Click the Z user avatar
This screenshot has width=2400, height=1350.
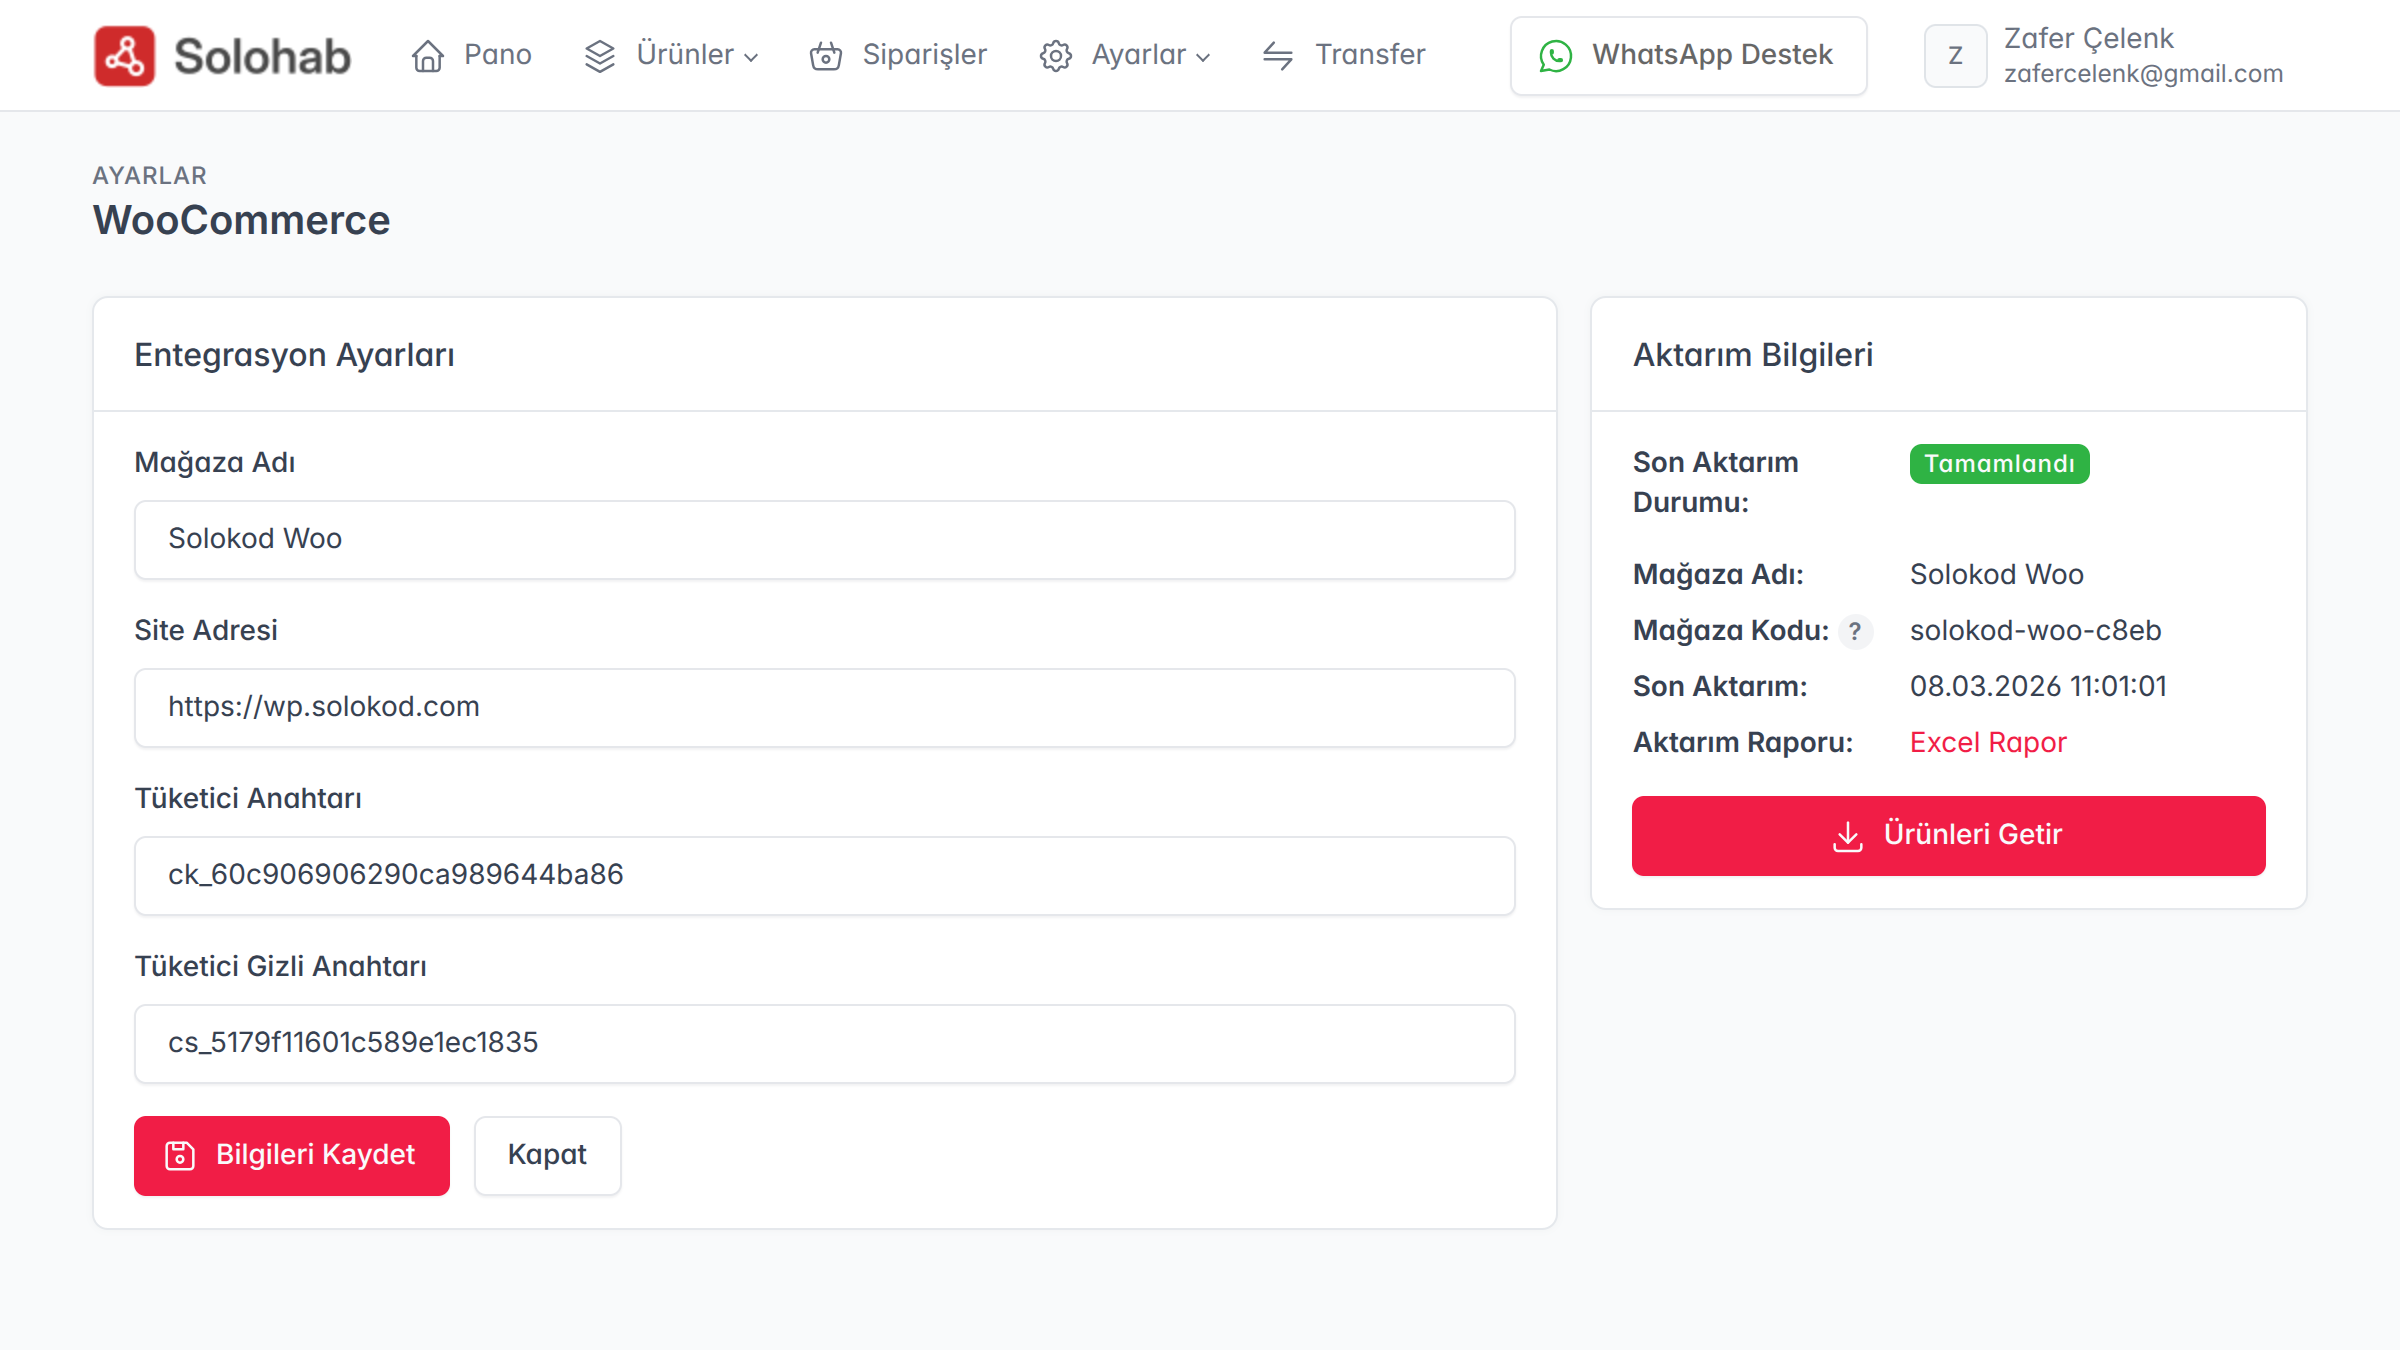click(1956, 56)
